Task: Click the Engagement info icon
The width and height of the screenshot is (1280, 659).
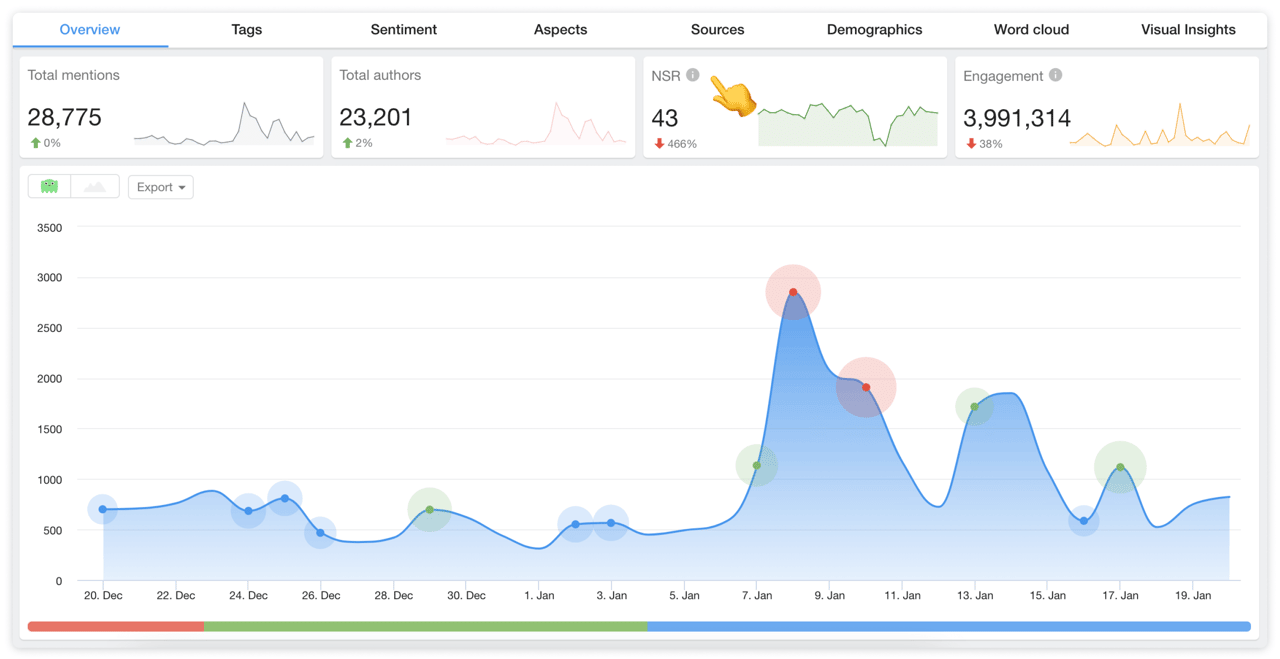Action: point(1056,75)
